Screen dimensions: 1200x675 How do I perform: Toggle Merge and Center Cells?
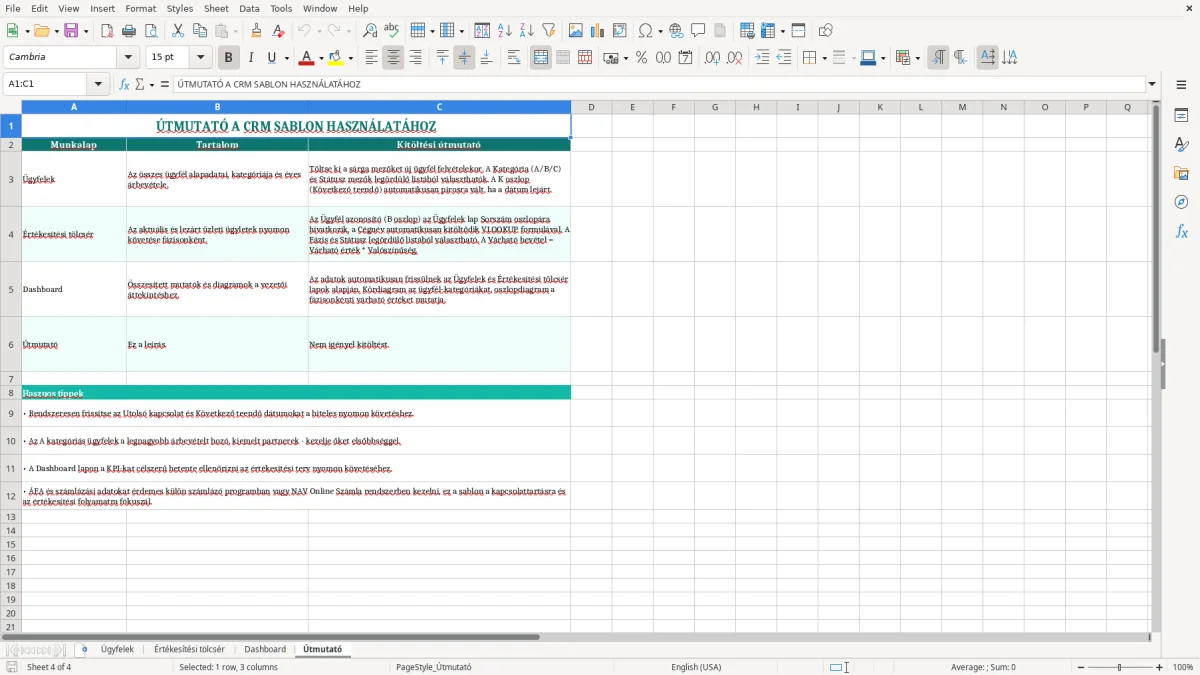[541, 58]
